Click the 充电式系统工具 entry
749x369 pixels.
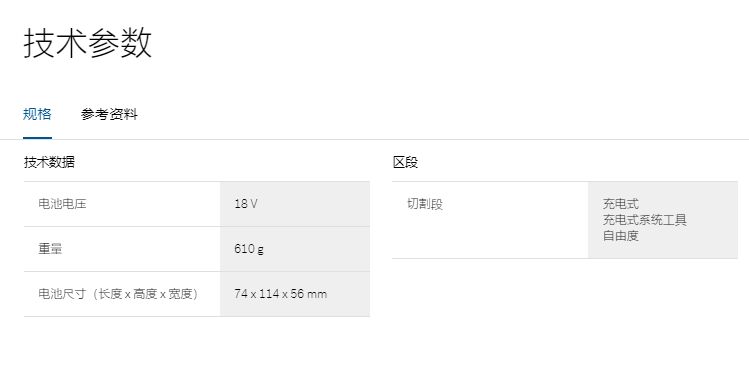(x=644, y=220)
